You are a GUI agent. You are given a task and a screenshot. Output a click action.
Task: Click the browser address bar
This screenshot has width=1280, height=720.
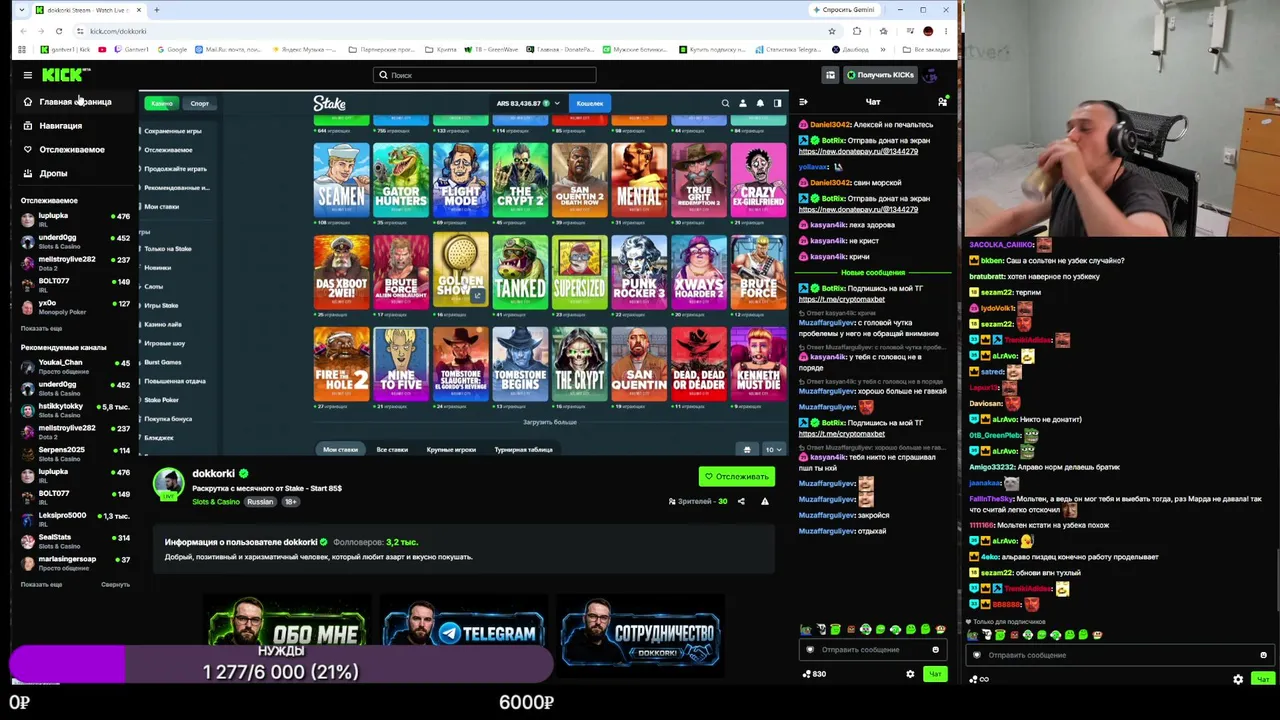coord(450,31)
